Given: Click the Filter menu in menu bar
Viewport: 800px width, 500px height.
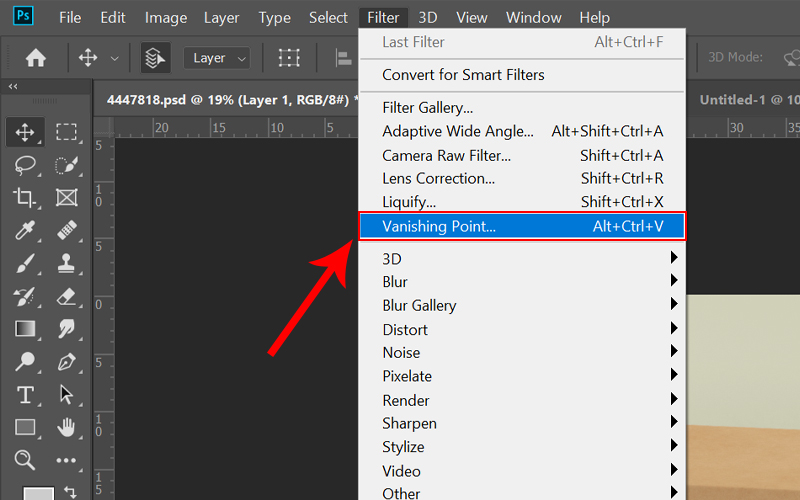Looking at the screenshot, I should (383, 18).
